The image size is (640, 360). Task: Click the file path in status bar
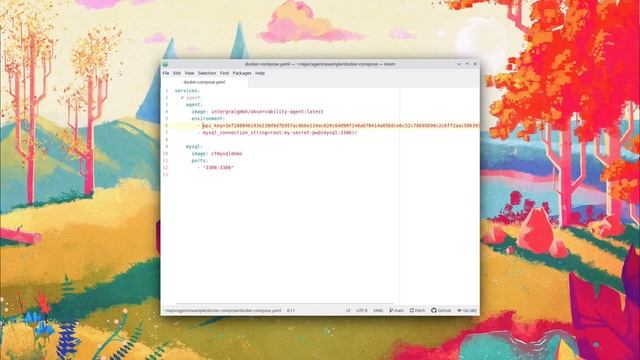coord(223,311)
